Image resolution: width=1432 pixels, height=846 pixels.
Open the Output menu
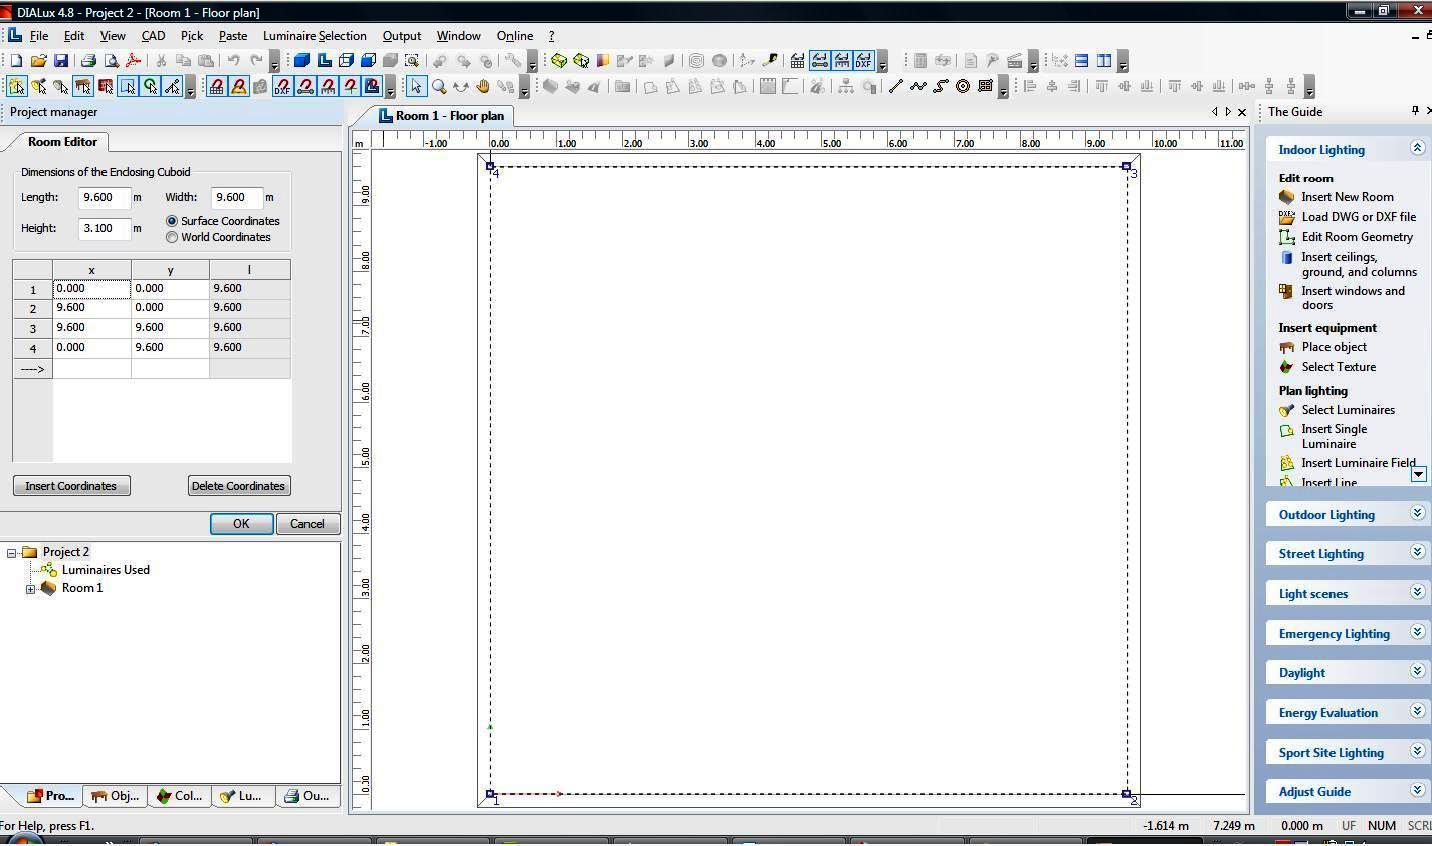pyautogui.click(x=401, y=36)
